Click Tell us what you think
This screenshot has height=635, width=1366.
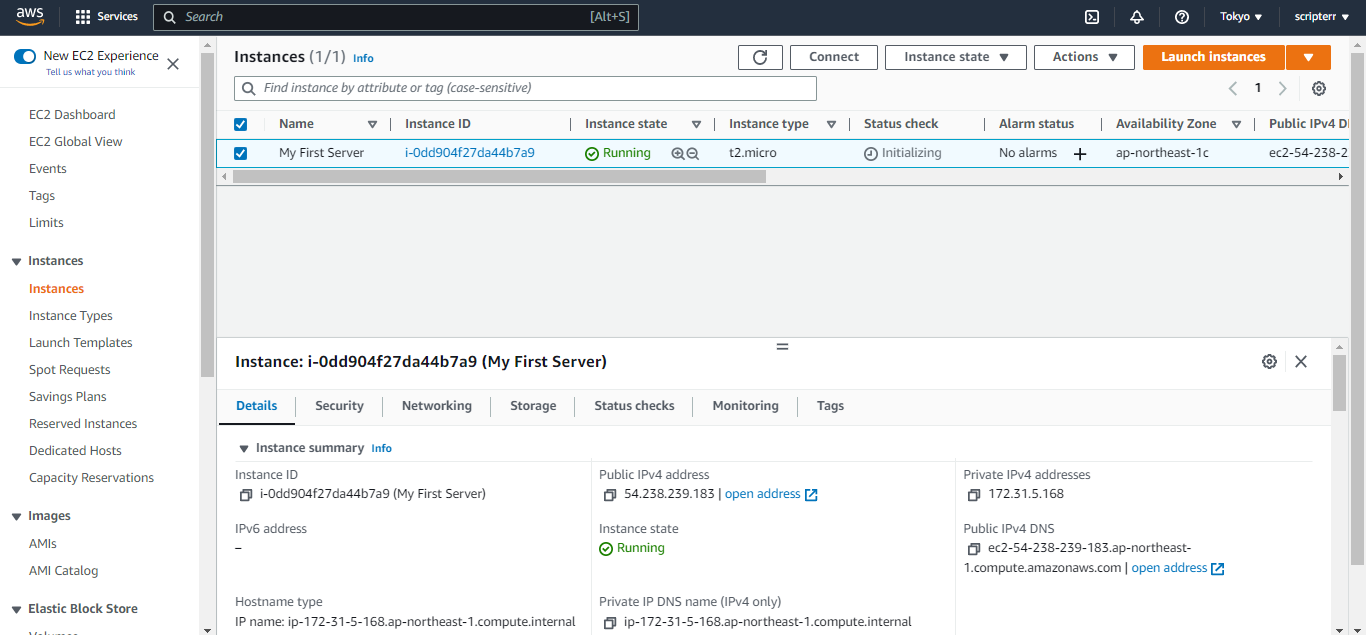(91, 72)
